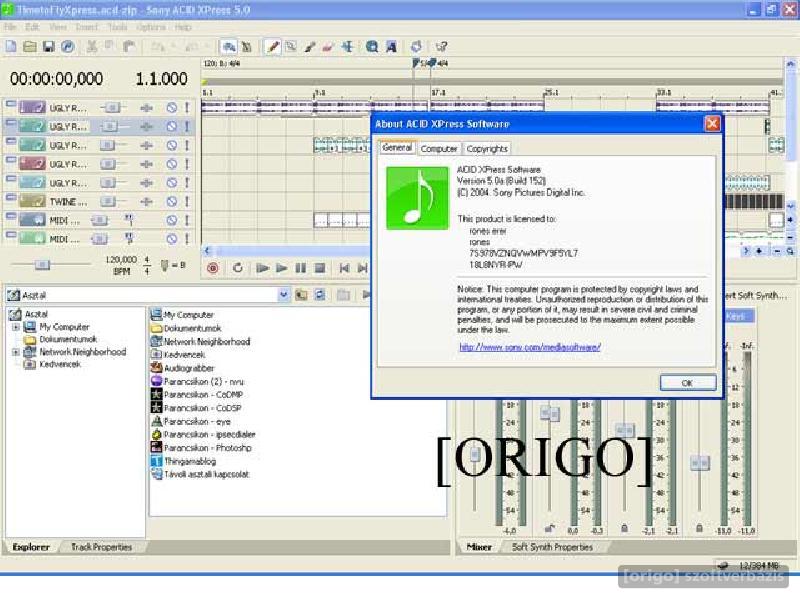Screen dimensions: 800x600
Task: Click the square Stop button in the transport
Action: tap(320, 268)
